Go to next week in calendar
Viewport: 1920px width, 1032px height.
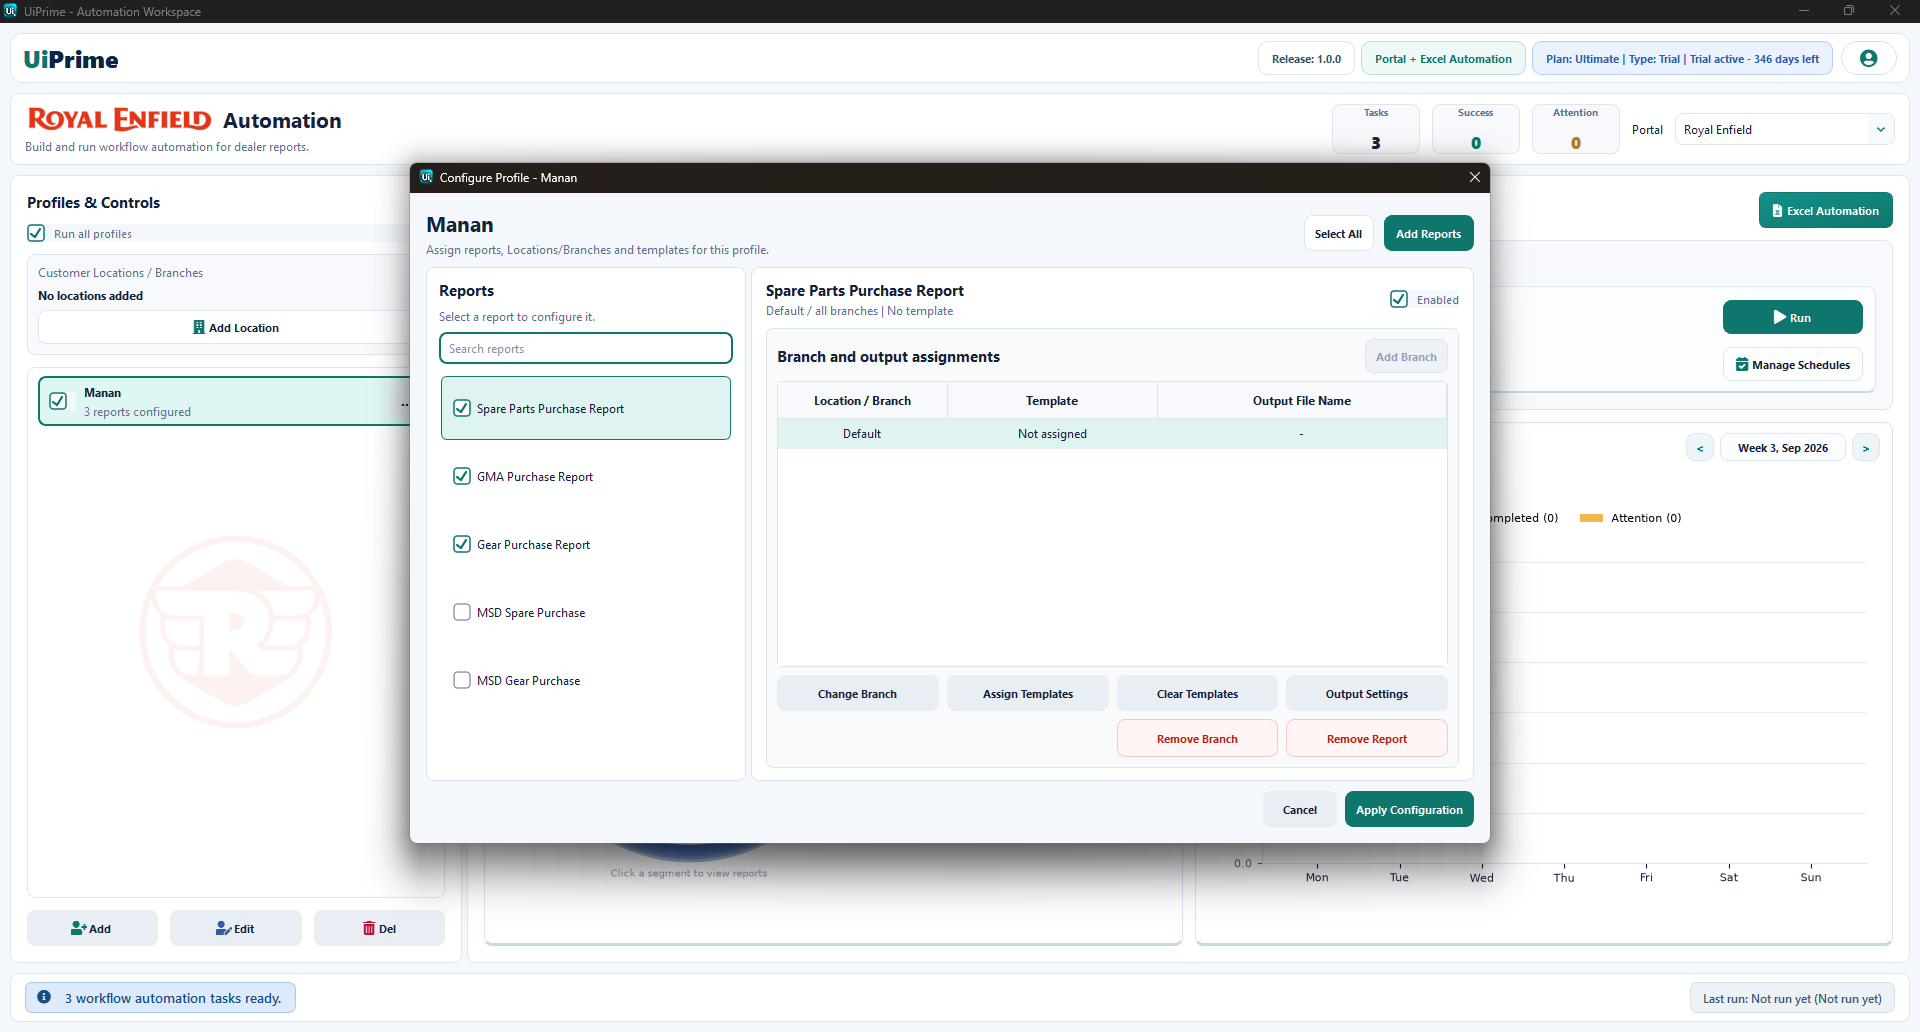pyautogui.click(x=1866, y=448)
